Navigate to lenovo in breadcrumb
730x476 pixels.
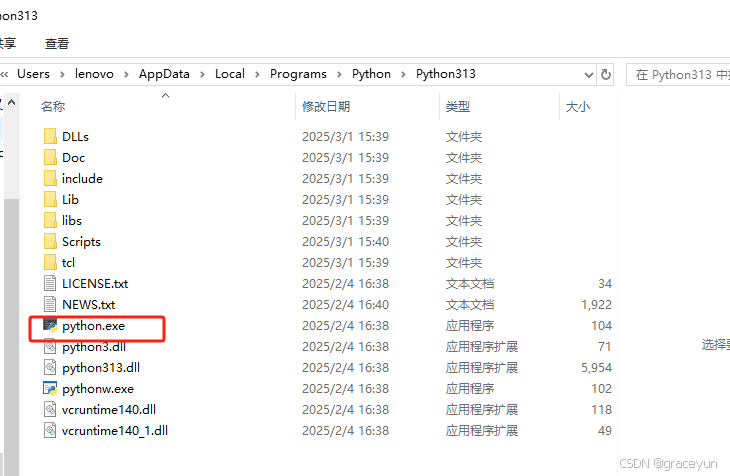94,74
